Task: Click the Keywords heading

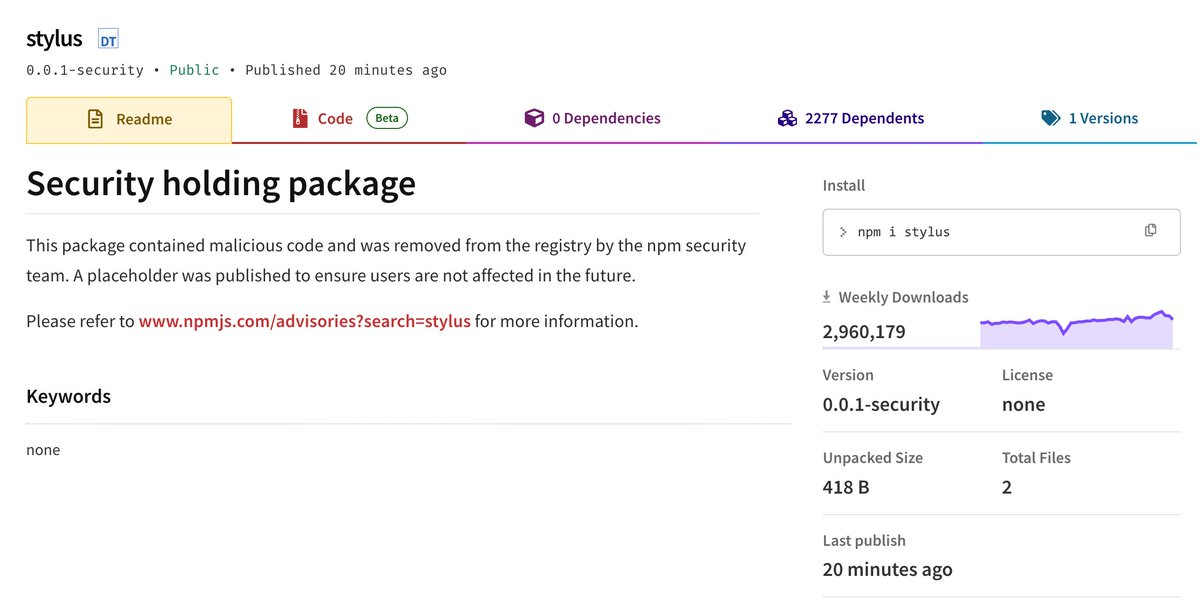Action: point(68,396)
